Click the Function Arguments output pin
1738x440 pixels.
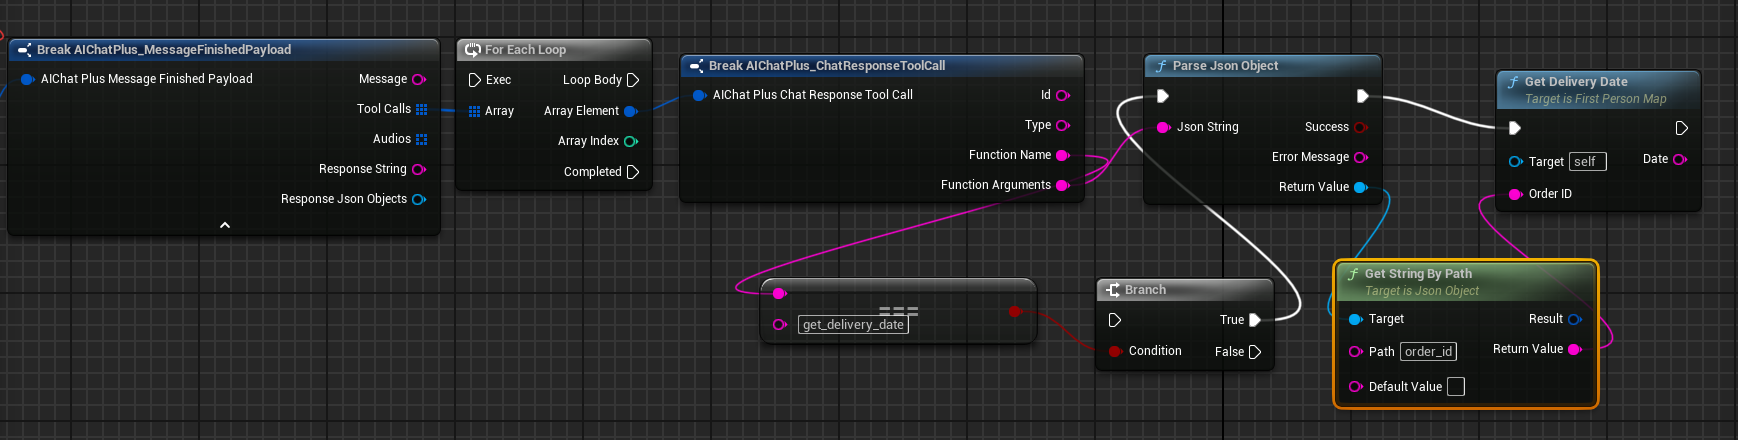pyautogui.click(x=1063, y=185)
